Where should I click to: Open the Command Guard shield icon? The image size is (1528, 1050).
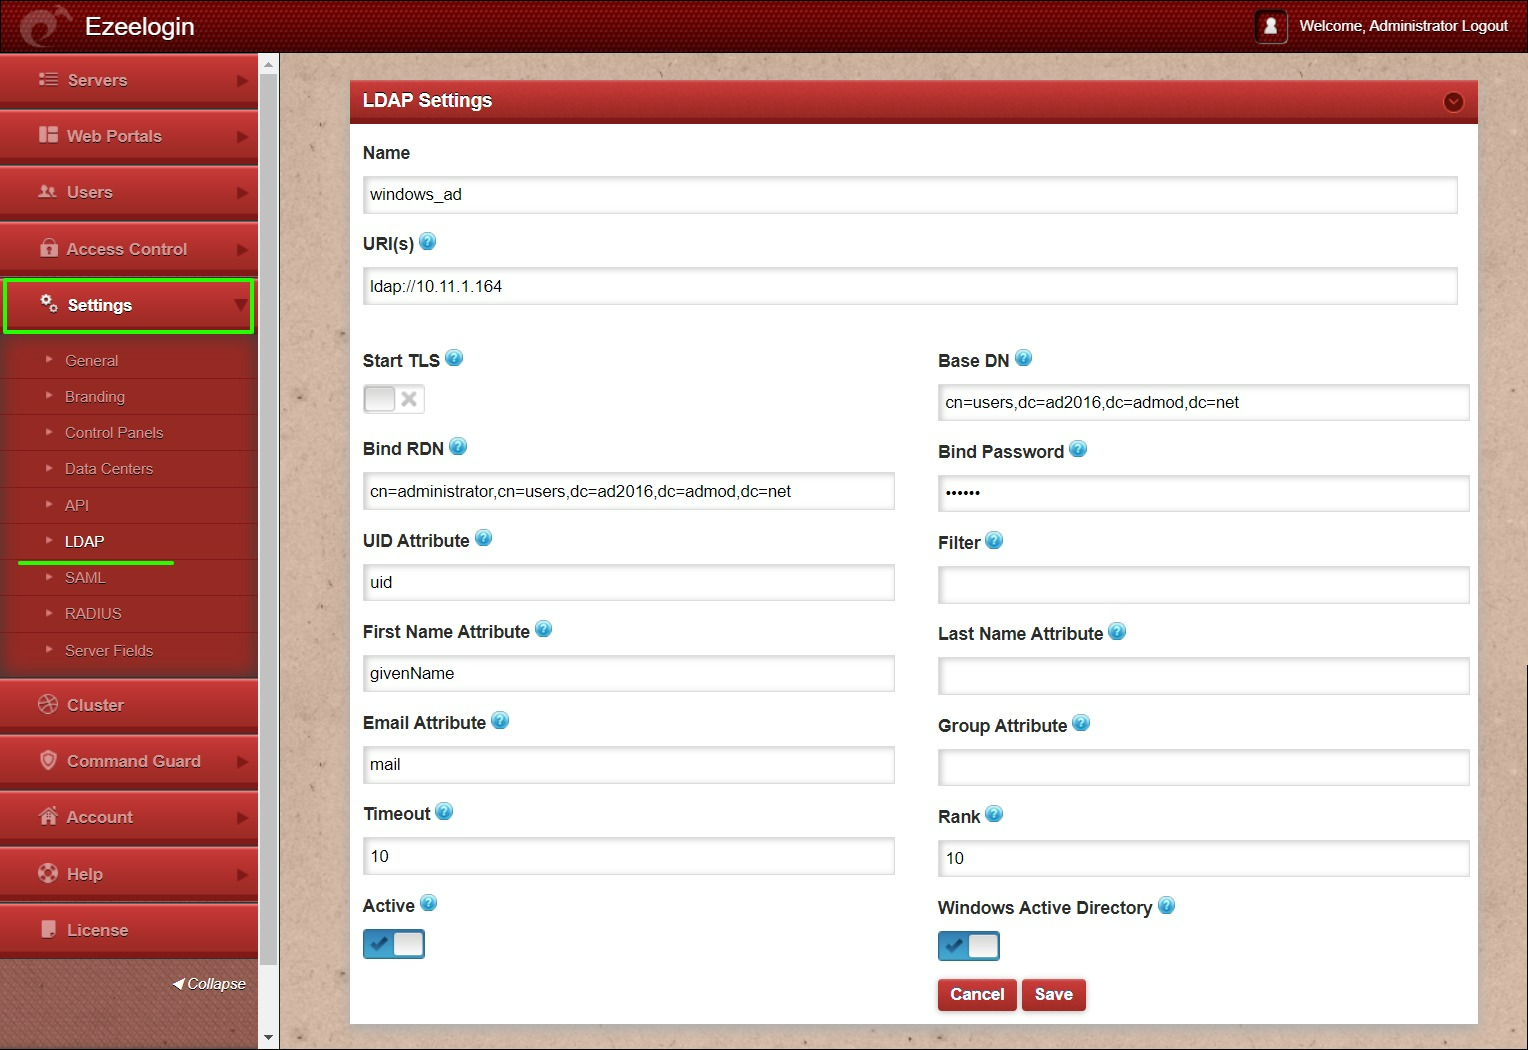pyautogui.click(x=47, y=761)
